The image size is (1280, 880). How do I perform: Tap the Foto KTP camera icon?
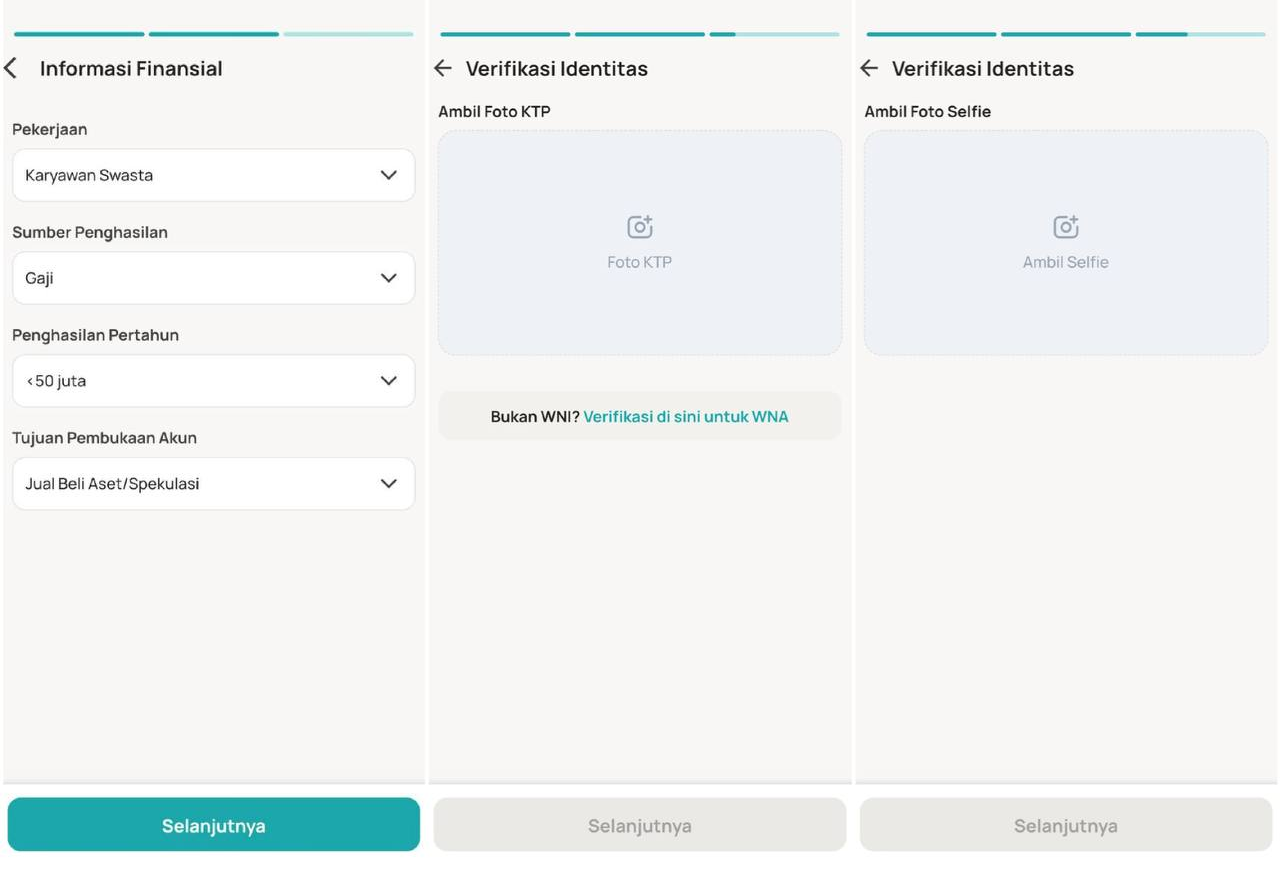coord(640,227)
